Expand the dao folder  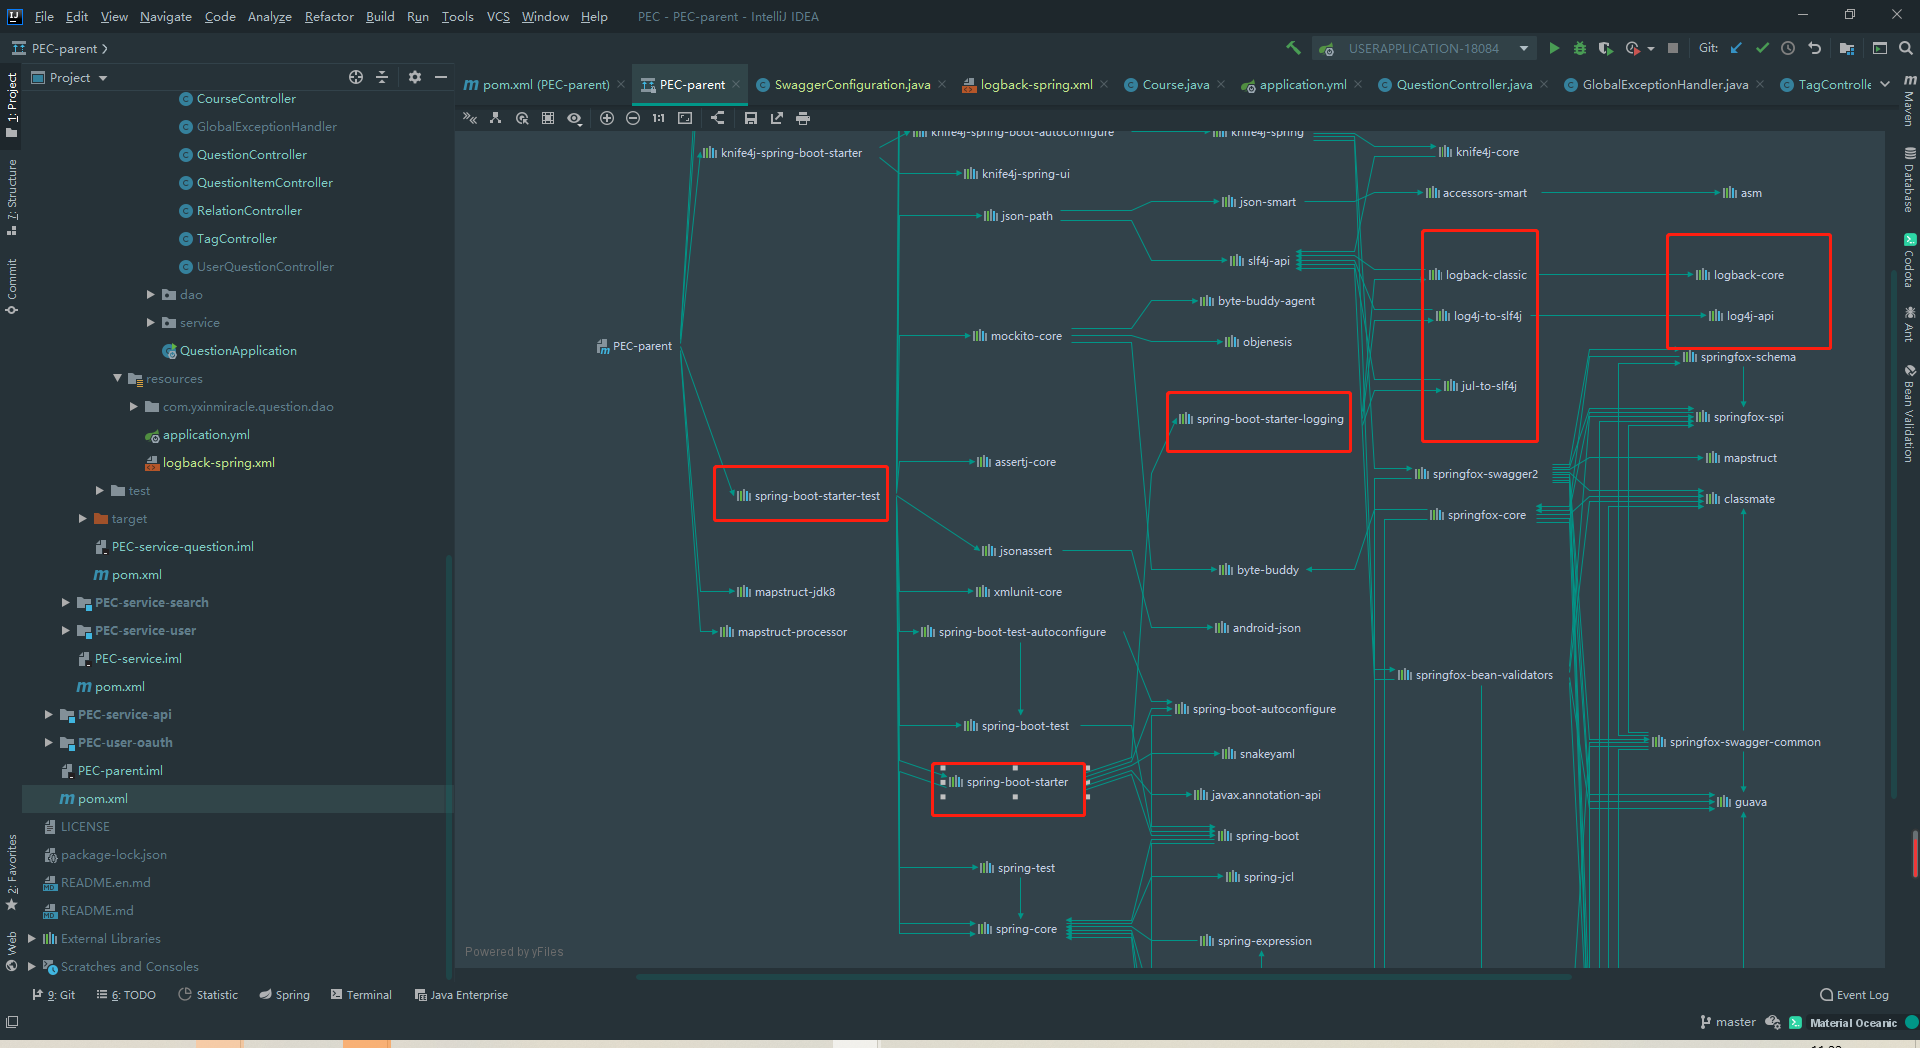[151, 295]
